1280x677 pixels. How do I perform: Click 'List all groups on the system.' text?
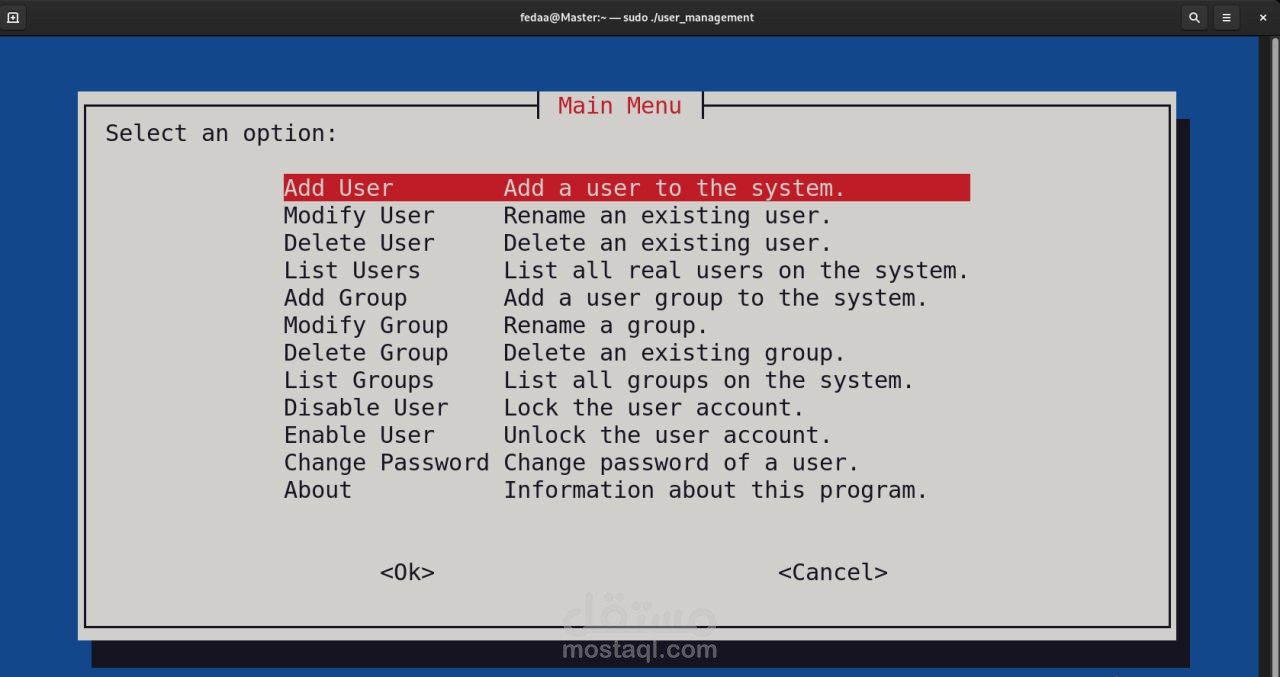click(709, 381)
